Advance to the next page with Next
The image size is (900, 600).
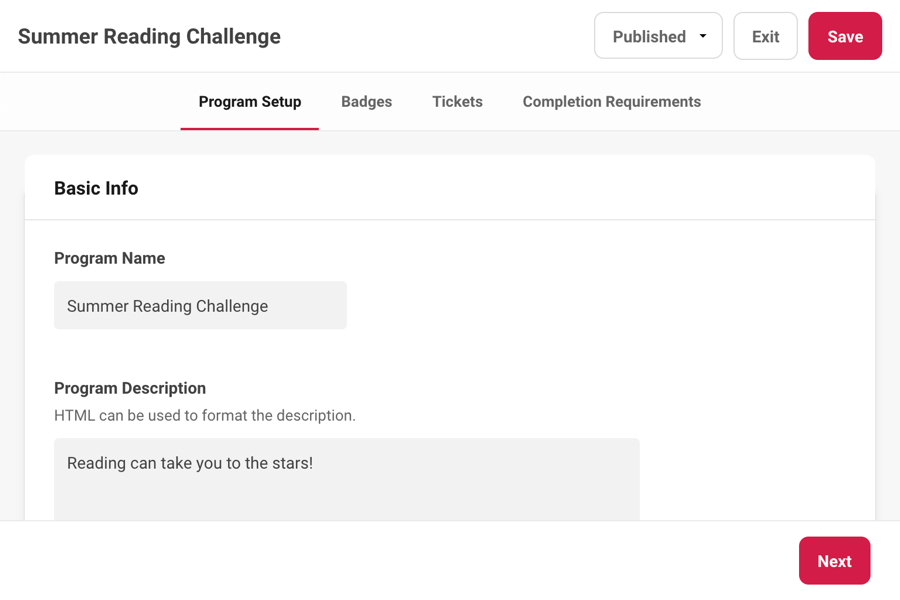(x=834, y=561)
